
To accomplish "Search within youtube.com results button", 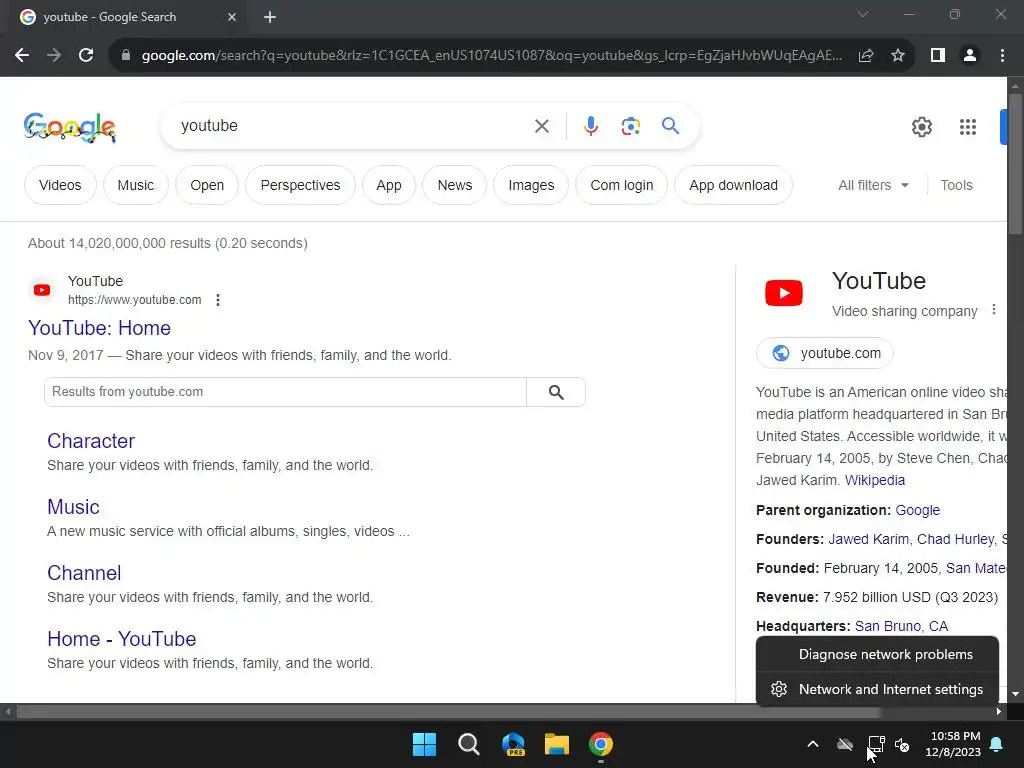I will coord(556,392).
